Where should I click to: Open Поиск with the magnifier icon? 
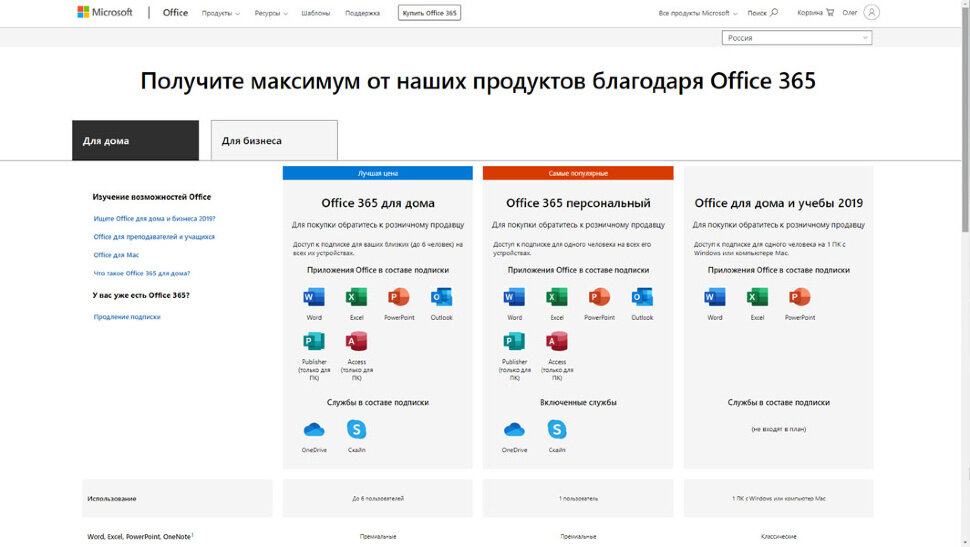[762, 12]
